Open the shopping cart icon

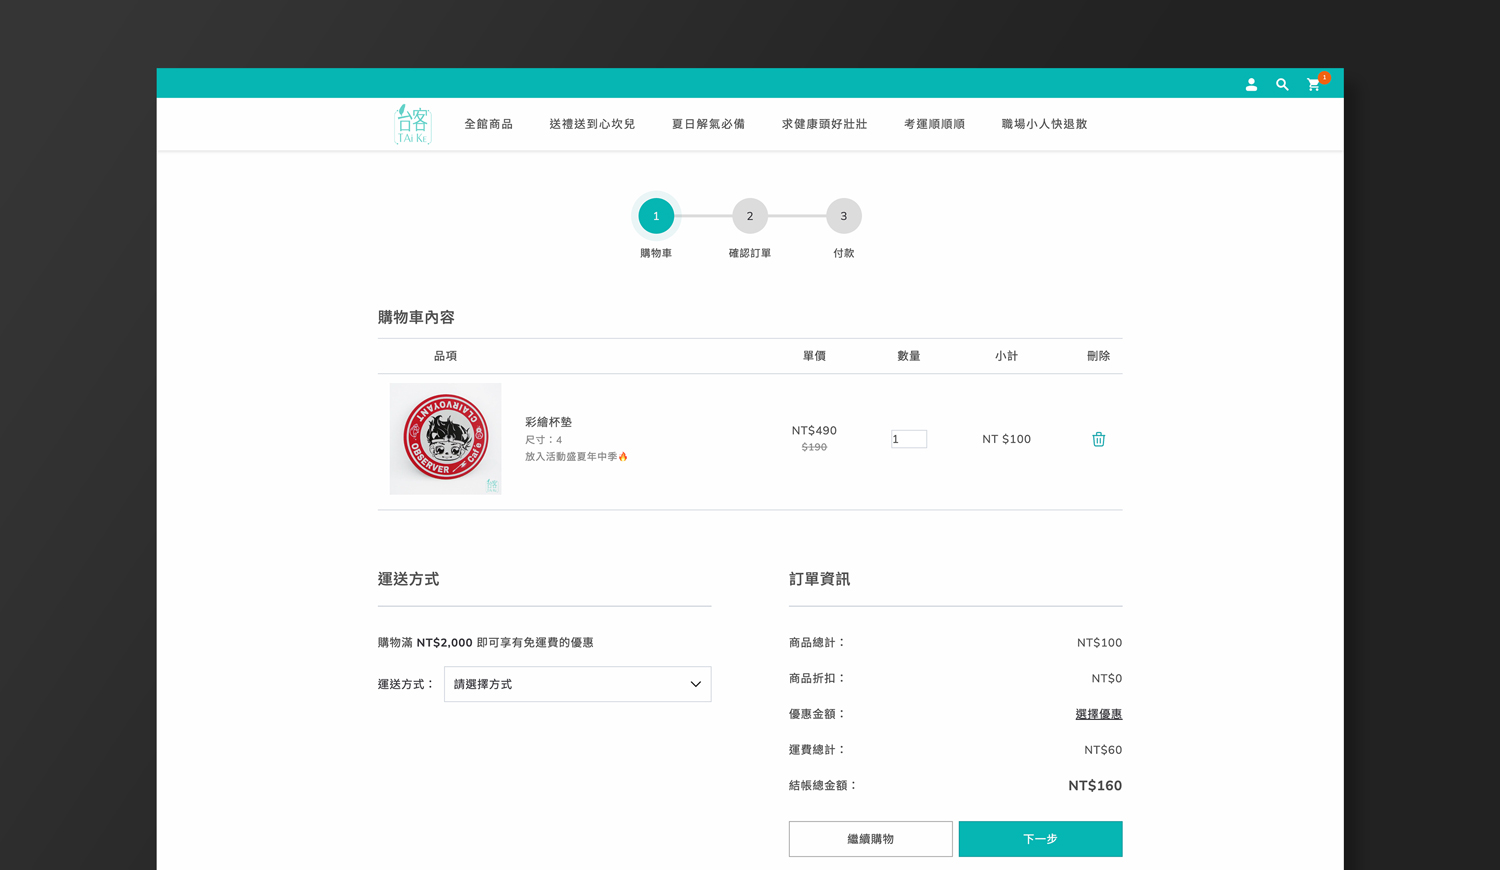point(1313,85)
